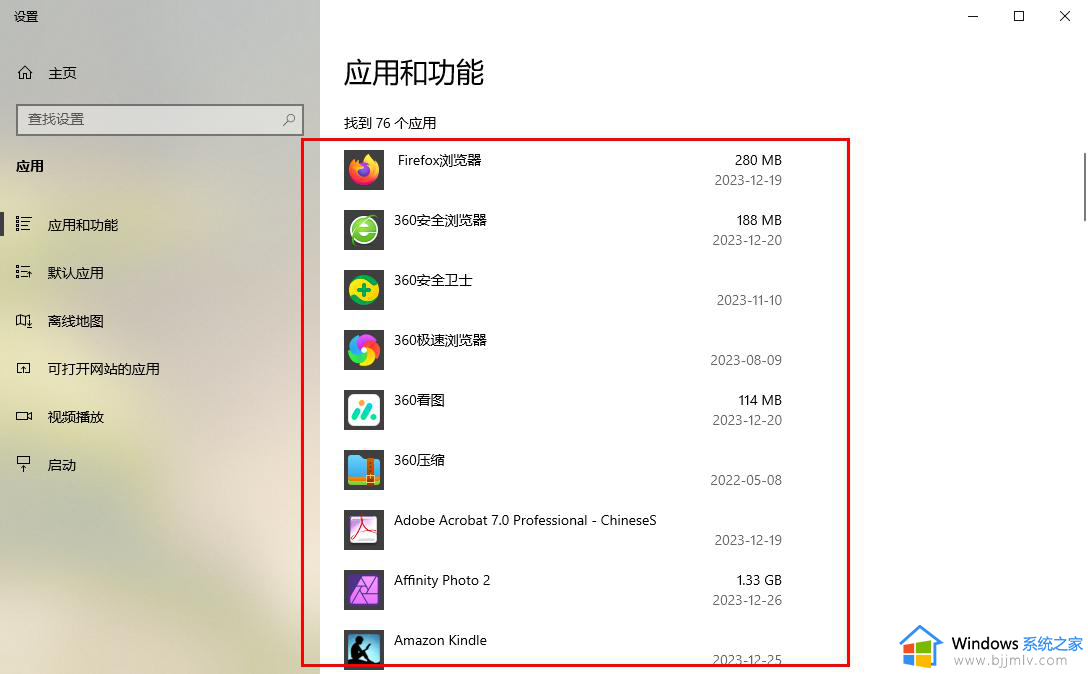Select the 360压缩 entry name
Image resolution: width=1088 pixels, height=674 pixels.
[x=419, y=460]
